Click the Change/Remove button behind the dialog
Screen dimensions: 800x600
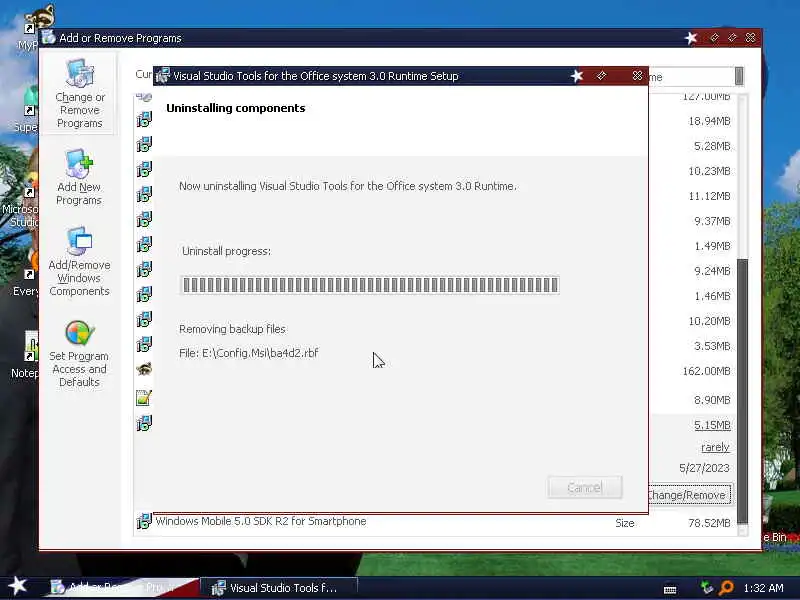[689, 495]
